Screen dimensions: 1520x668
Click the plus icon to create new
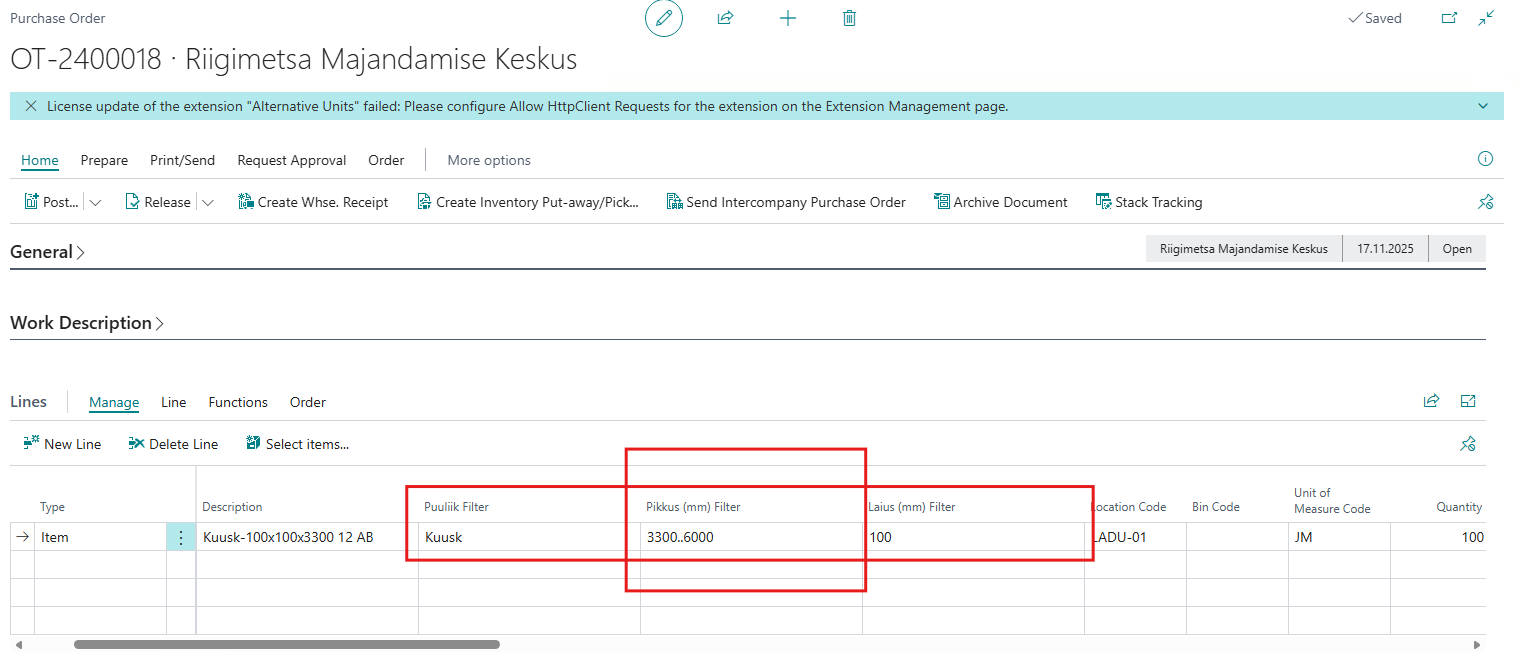pyautogui.click(x=788, y=18)
